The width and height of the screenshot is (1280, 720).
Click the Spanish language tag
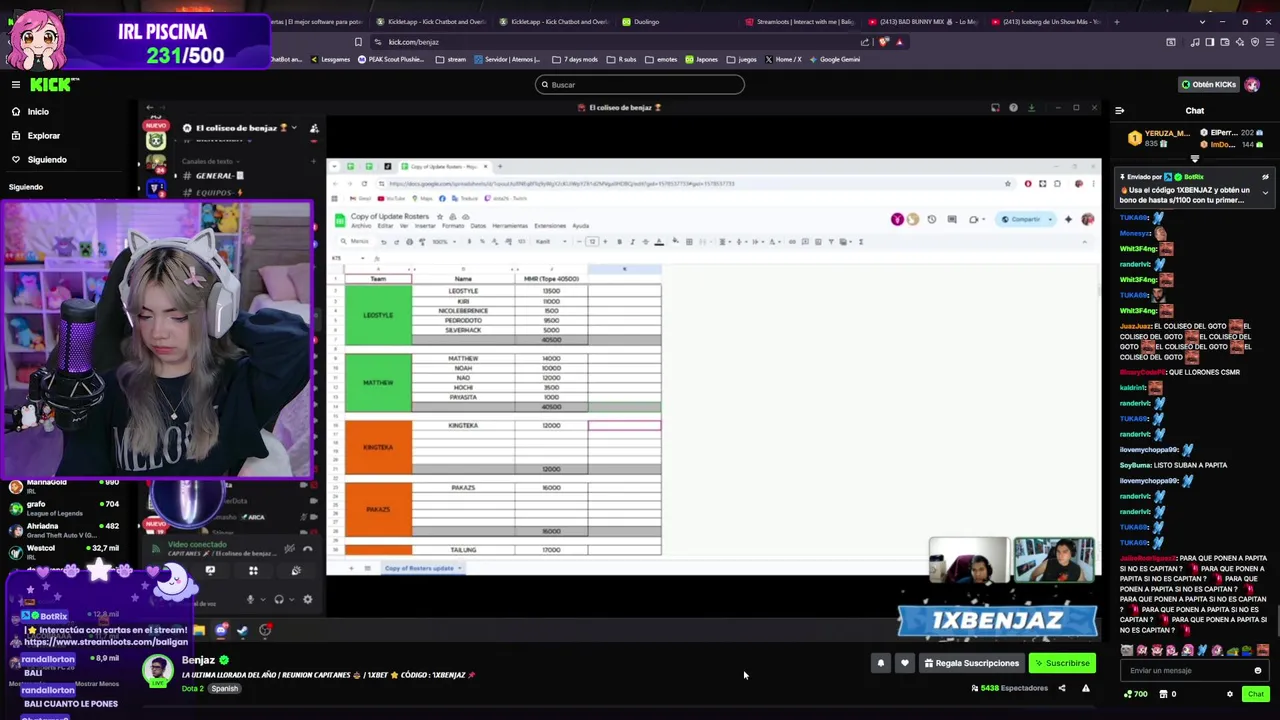(x=224, y=689)
